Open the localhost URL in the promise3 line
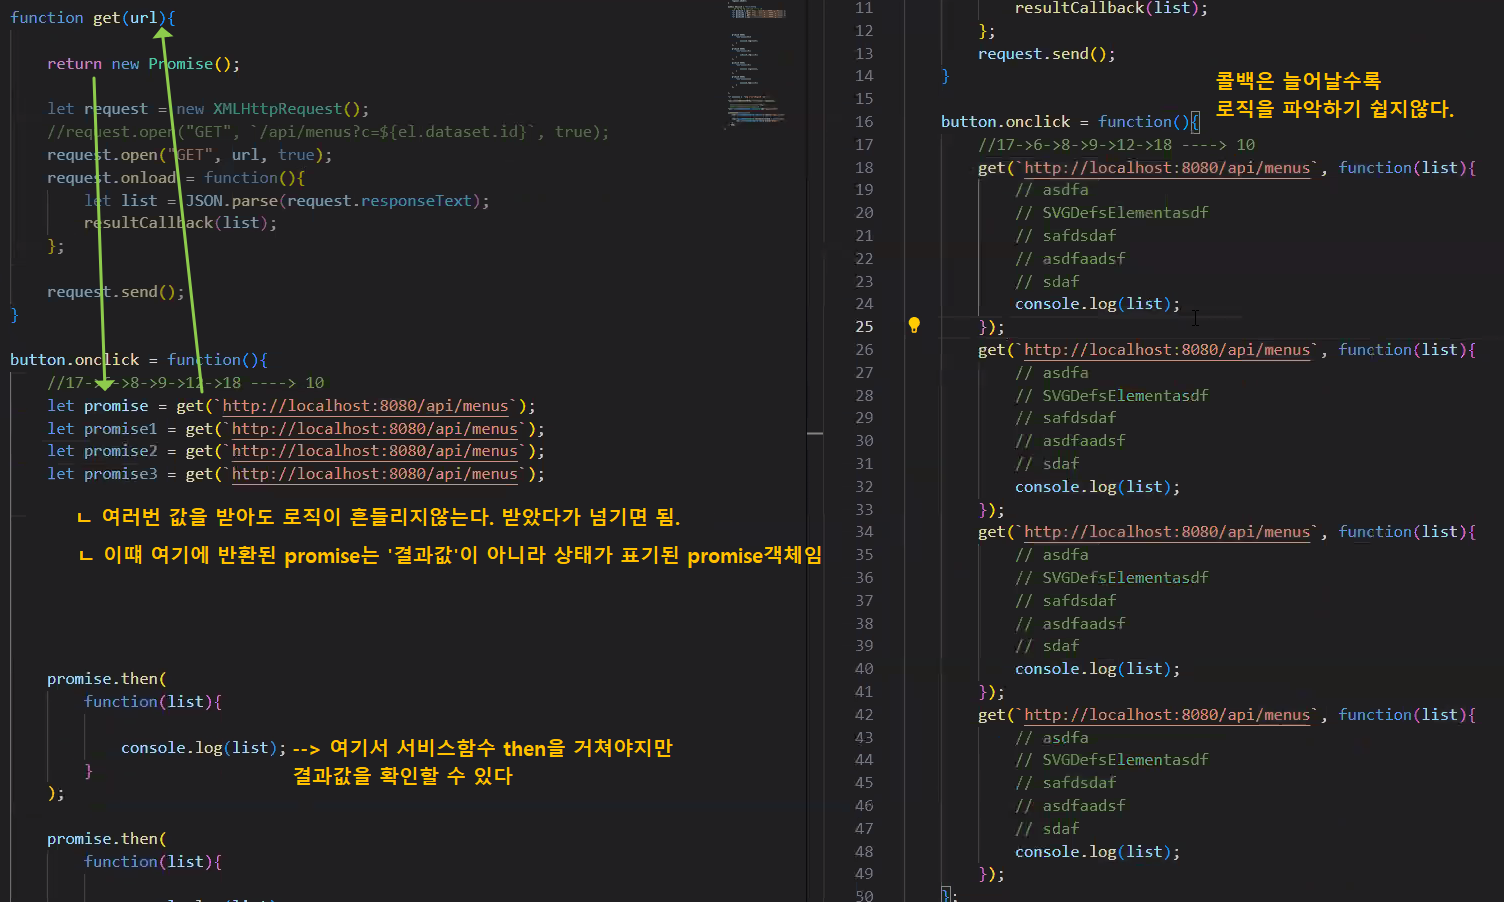Screen dimensions: 1504x902 point(375,474)
